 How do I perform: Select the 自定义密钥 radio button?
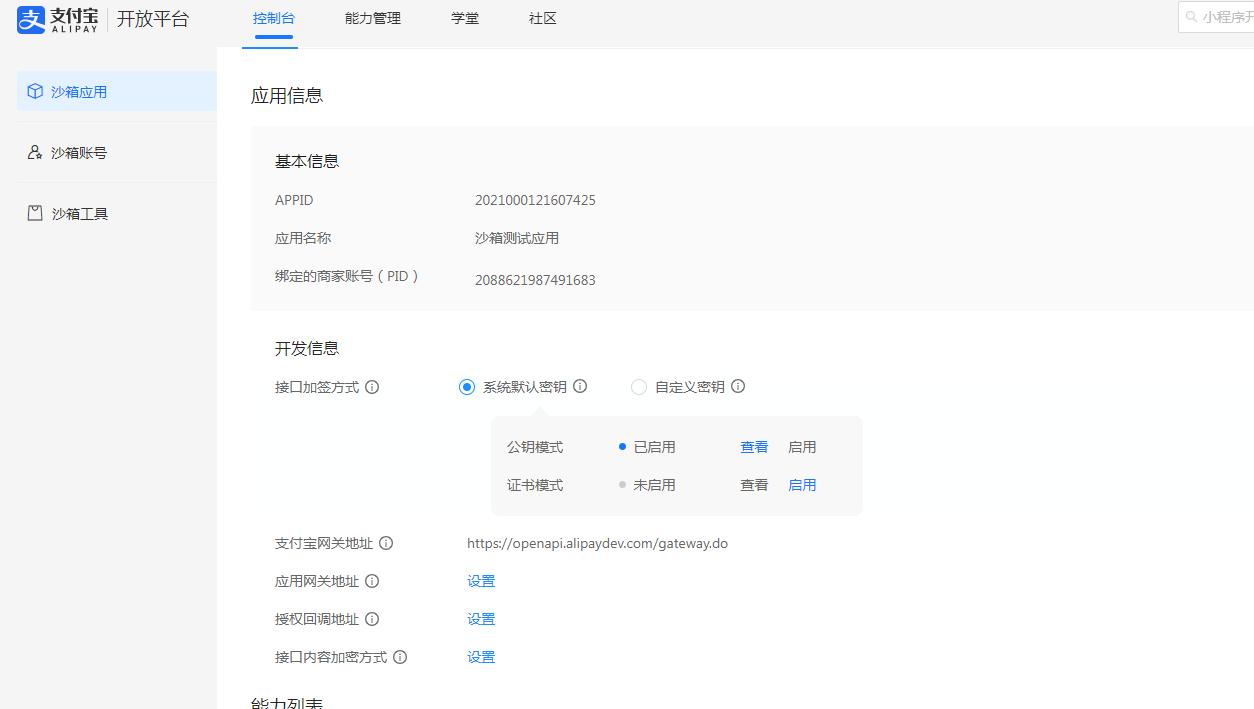638,387
